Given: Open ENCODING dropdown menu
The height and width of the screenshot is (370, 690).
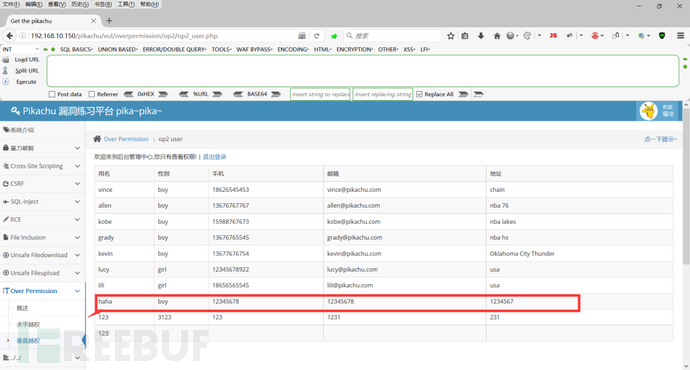Looking at the screenshot, I should point(293,49).
